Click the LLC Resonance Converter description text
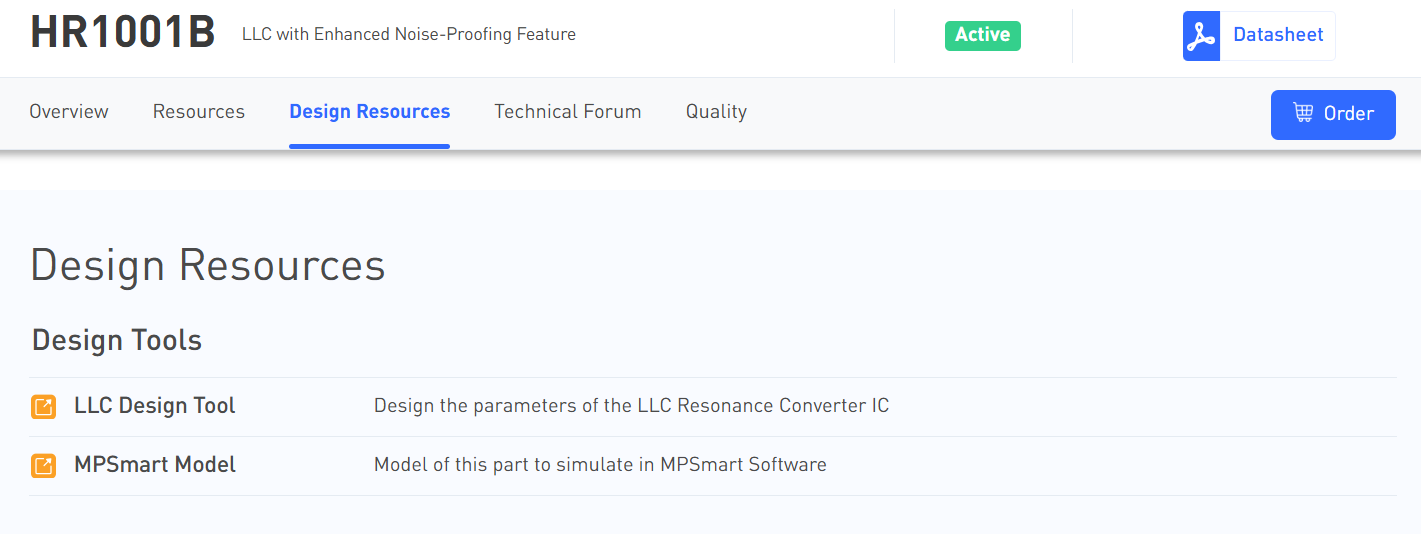Image resolution: width=1421 pixels, height=534 pixels. point(631,406)
